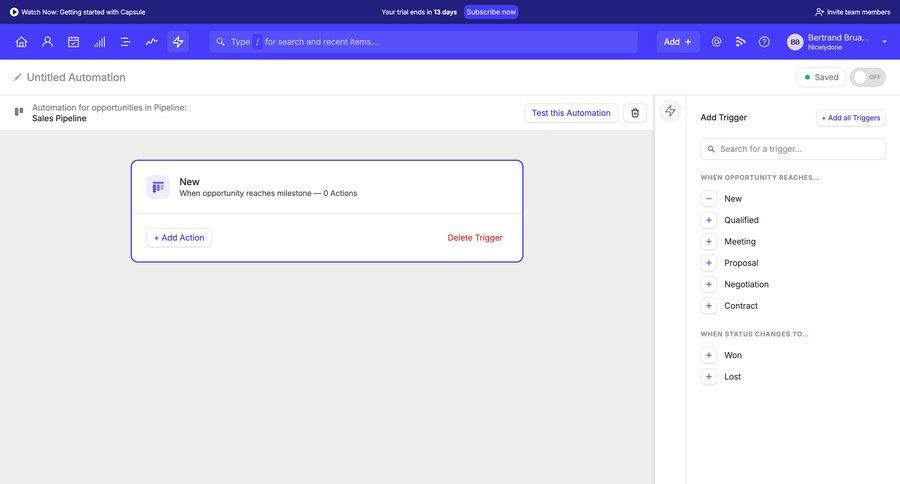Open the activity feed icon
The width and height of the screenshot is (900, 484).
point(740,42)
